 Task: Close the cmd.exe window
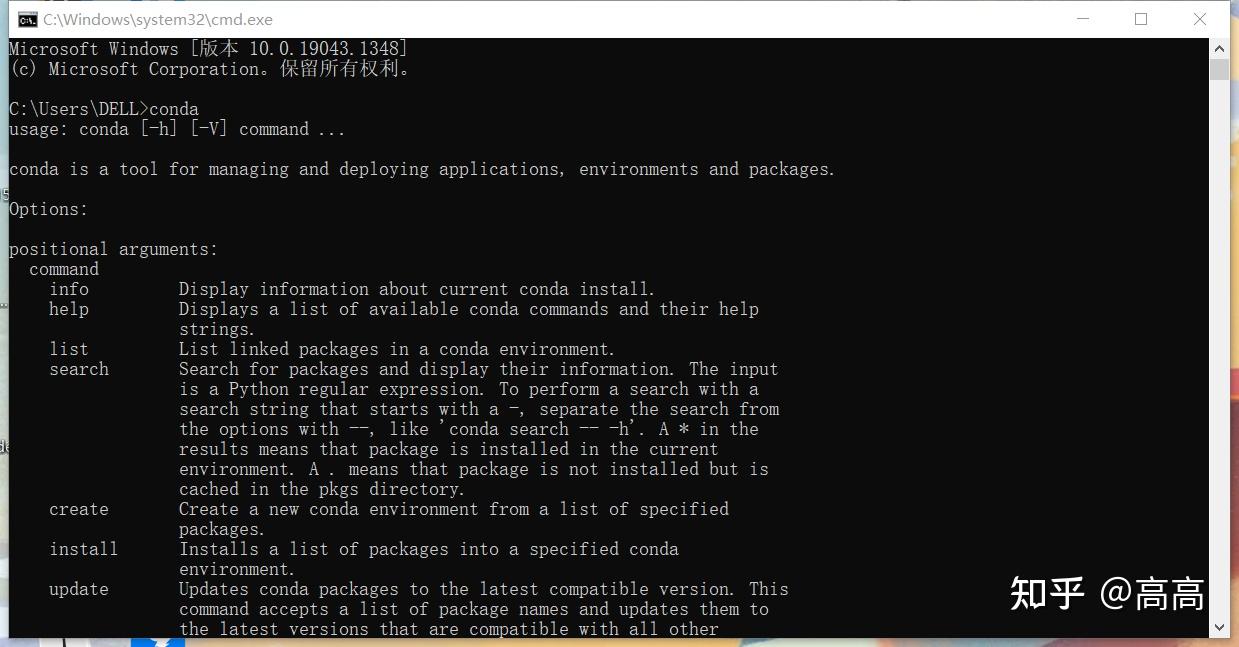click(1200, 19)
